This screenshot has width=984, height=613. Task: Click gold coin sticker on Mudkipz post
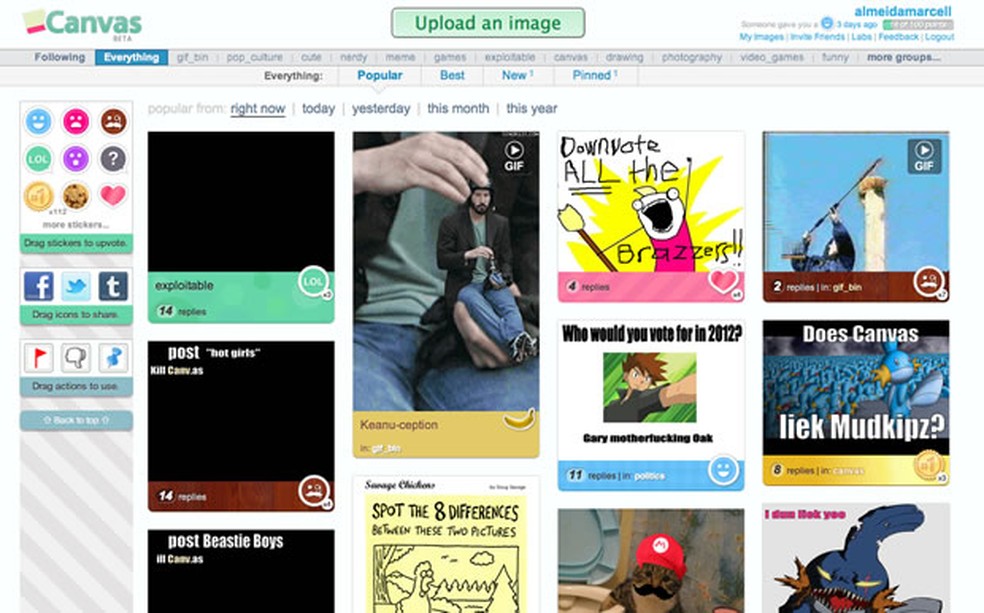click(928, 466)
